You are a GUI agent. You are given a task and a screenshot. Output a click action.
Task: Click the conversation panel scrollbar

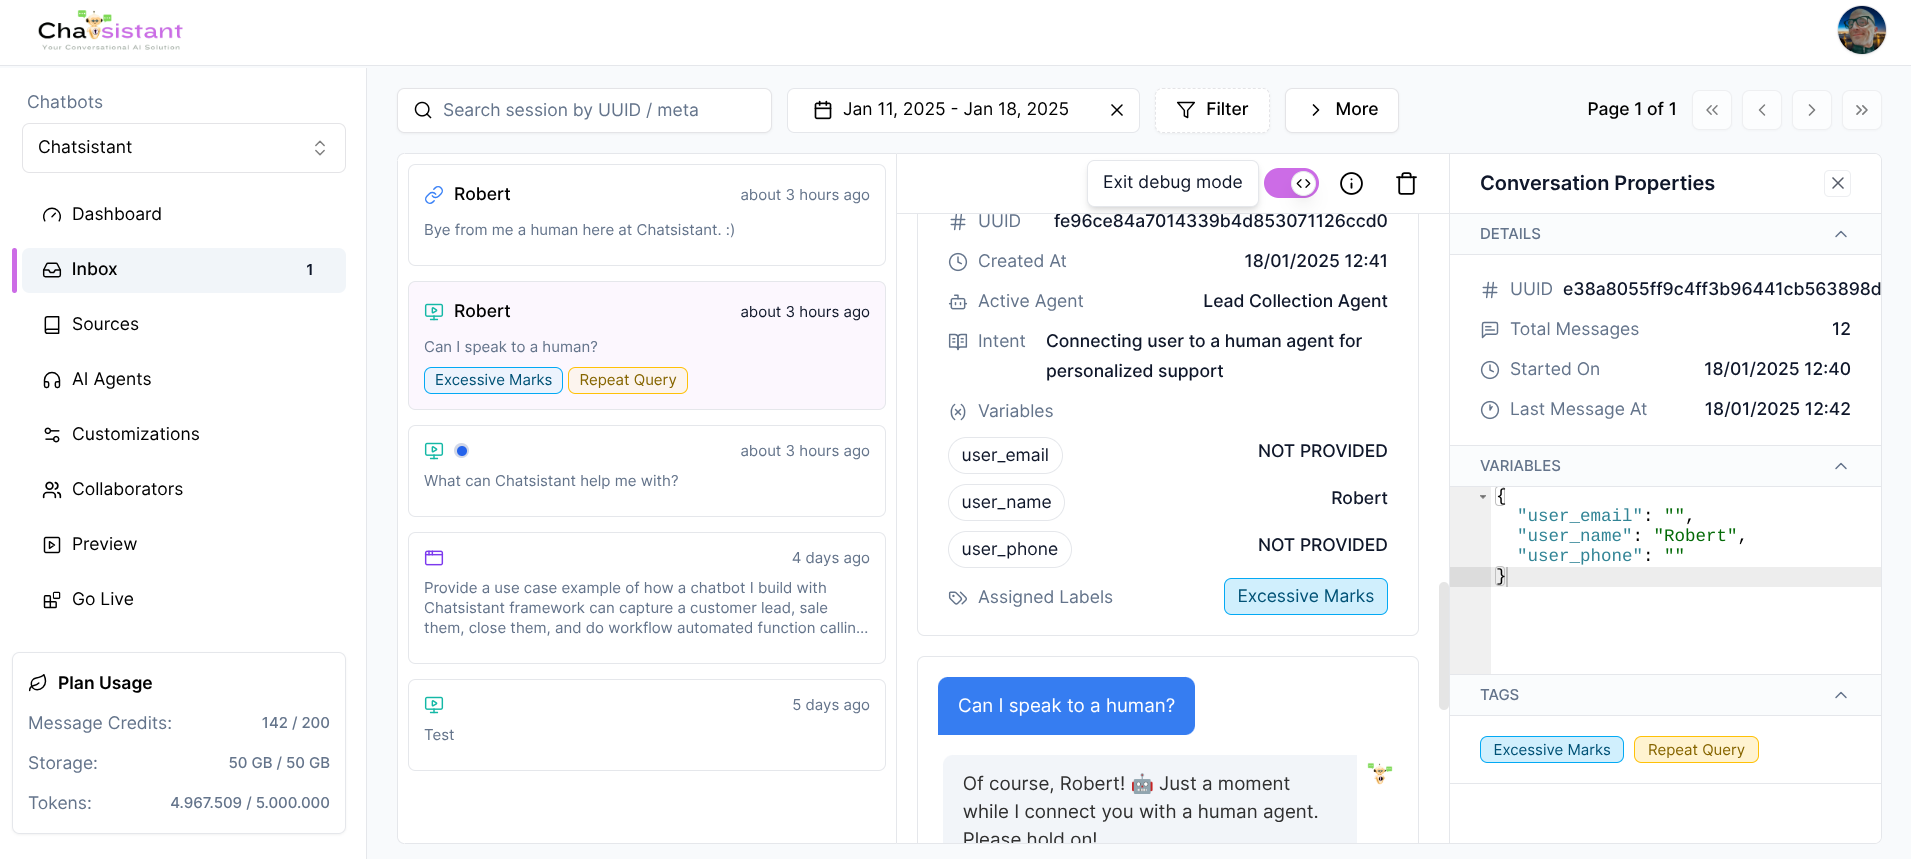coord(1443,646)
